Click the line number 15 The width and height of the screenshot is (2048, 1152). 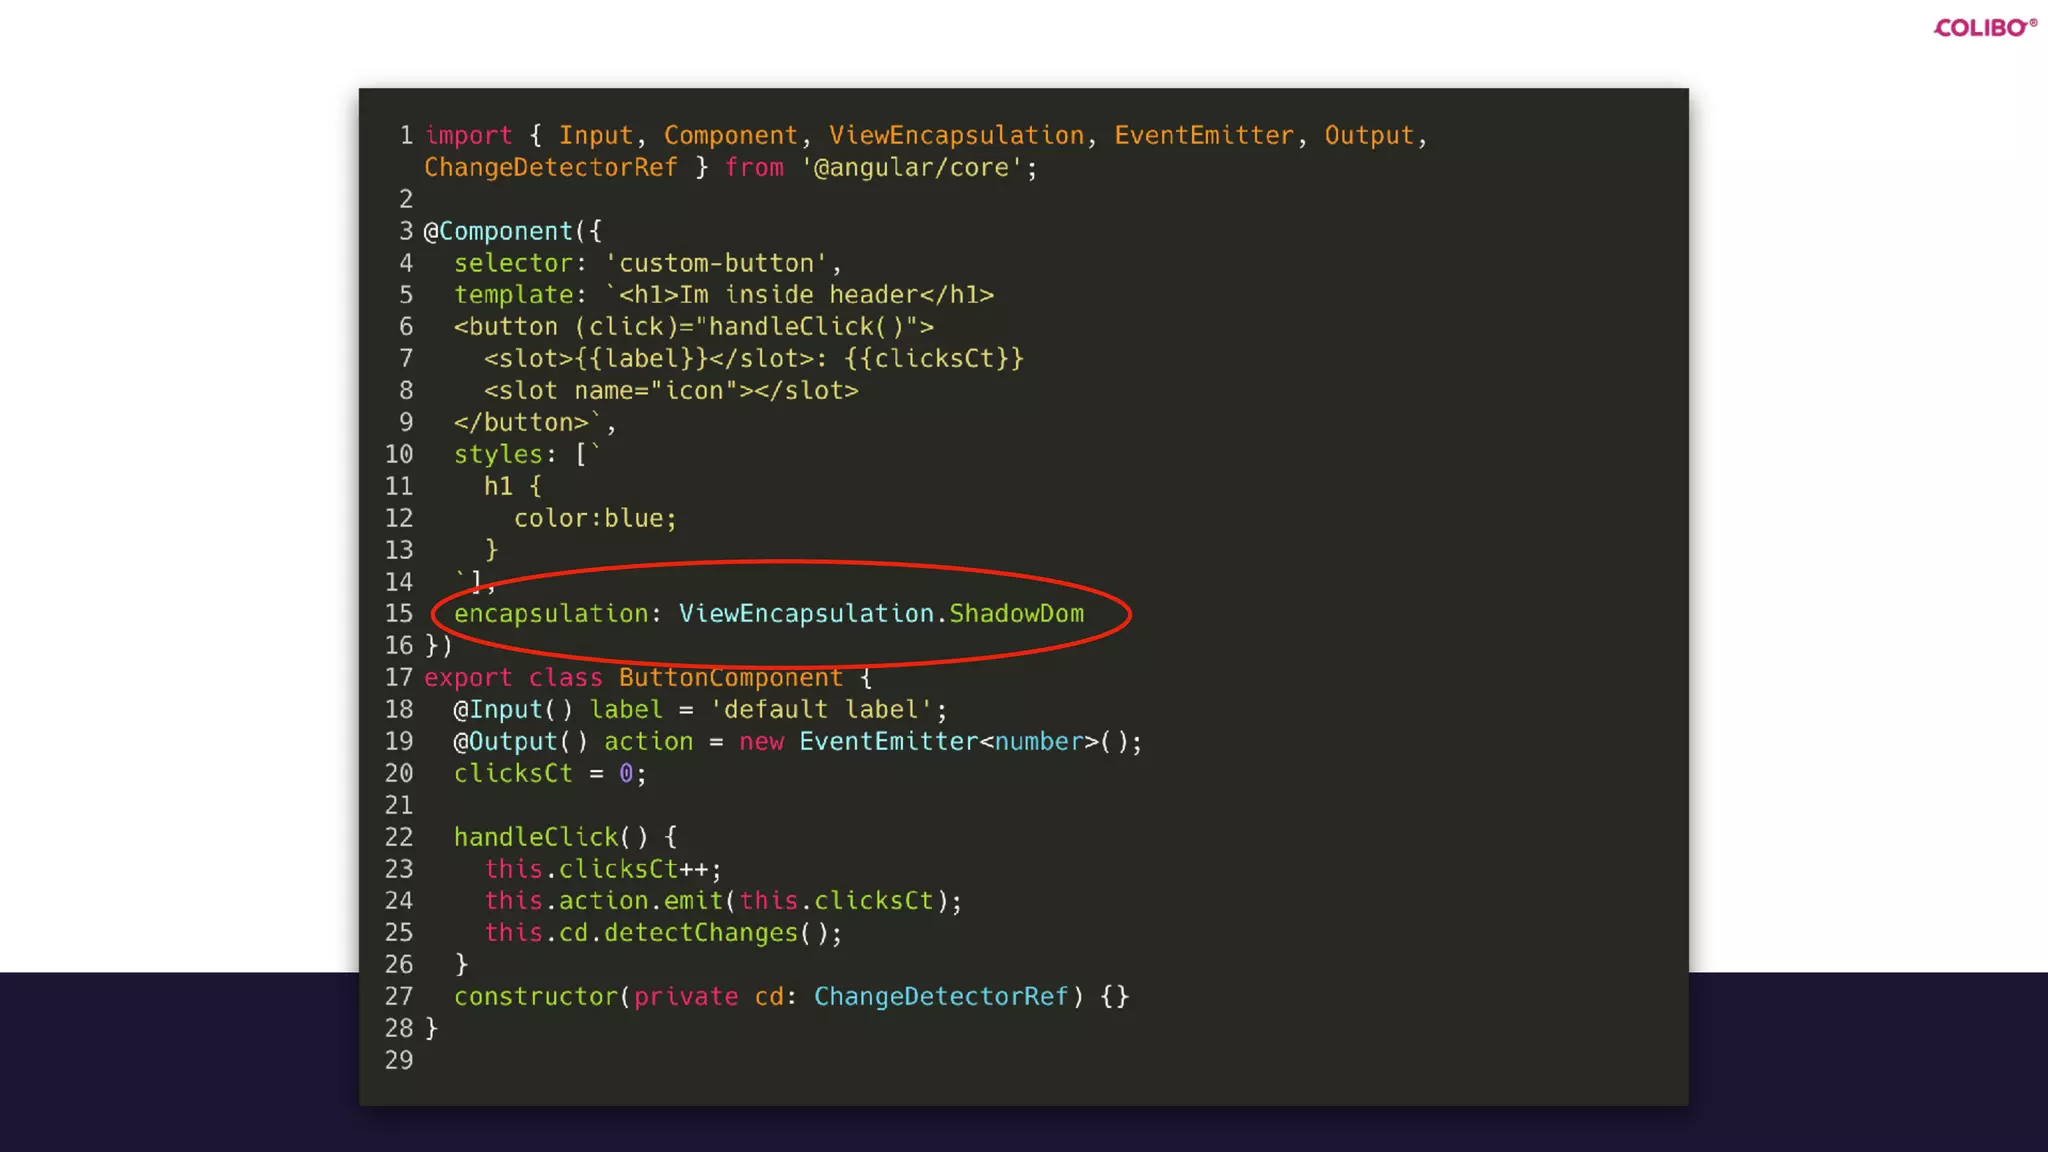coord(398,614)
